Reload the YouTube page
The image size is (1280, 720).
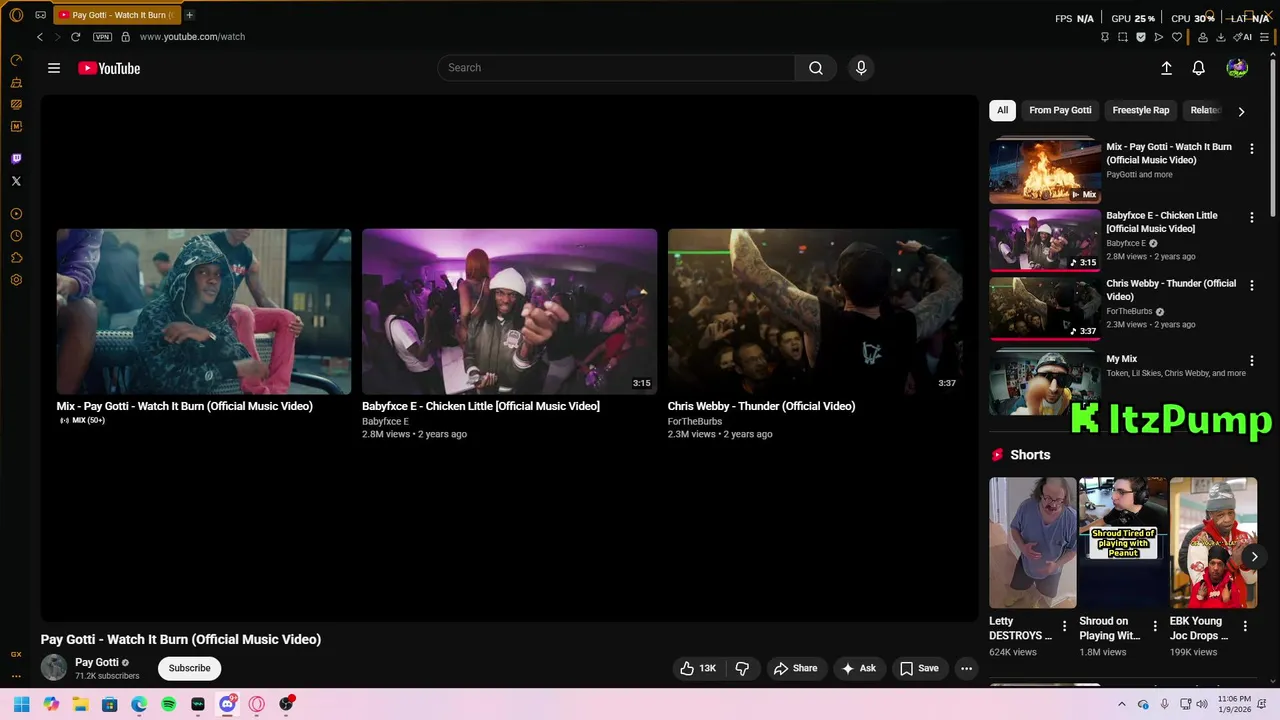[x=75, y=37]
